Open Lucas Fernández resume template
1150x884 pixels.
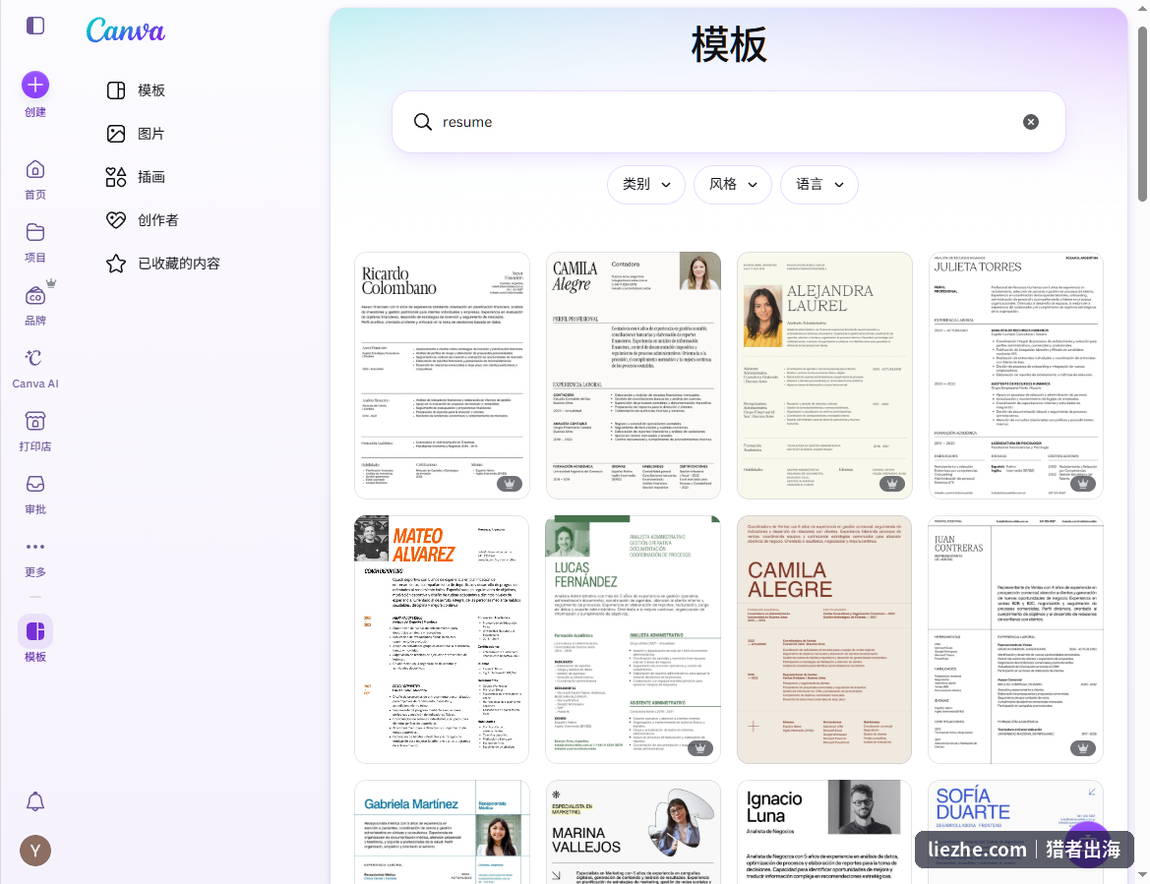(633, 640)
